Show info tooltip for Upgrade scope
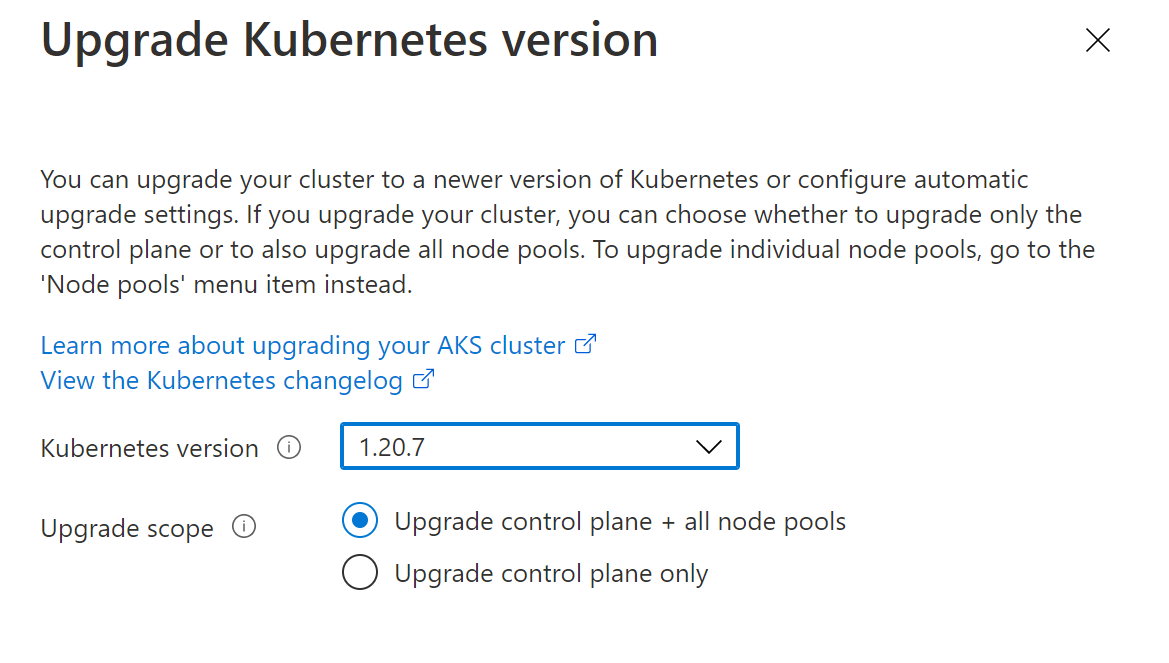 (244, 527)
